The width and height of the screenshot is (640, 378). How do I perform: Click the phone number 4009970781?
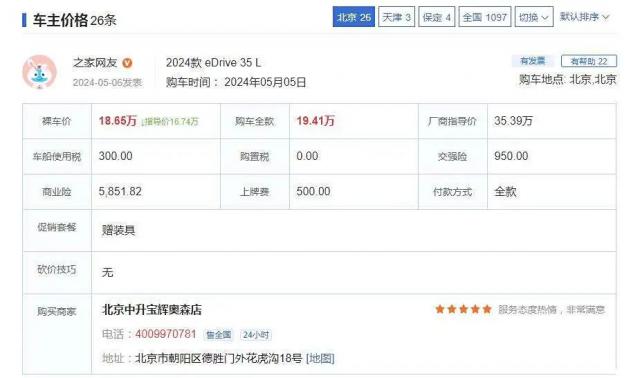pyautogui.click(x=166, y=334)
